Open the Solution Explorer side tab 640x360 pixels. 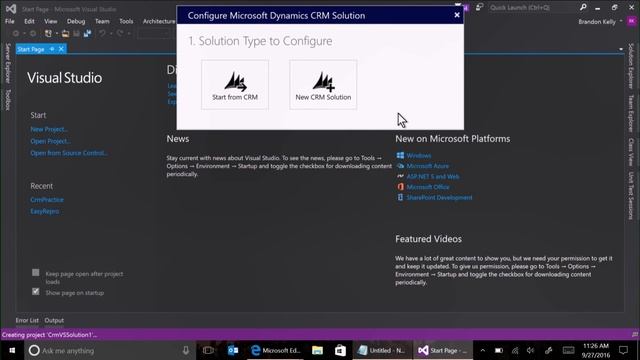(x=631, y=66)
